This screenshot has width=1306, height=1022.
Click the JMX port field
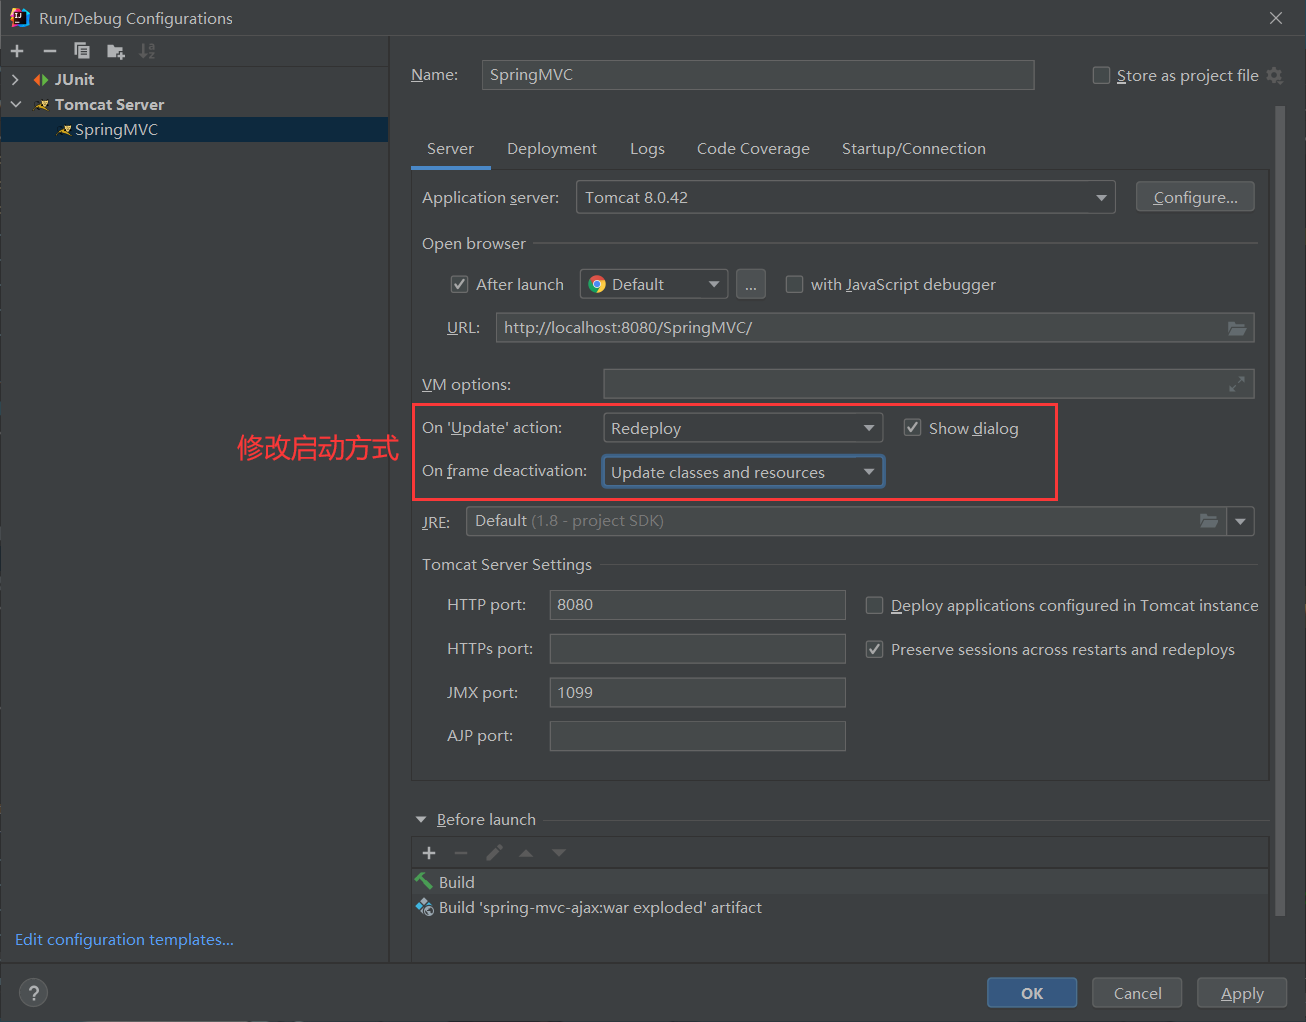(697, 692)
